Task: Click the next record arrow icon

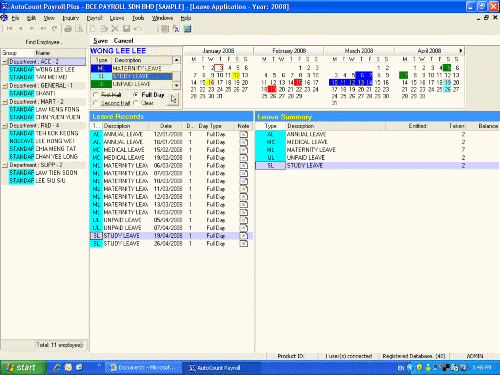Action: [32, 29]
